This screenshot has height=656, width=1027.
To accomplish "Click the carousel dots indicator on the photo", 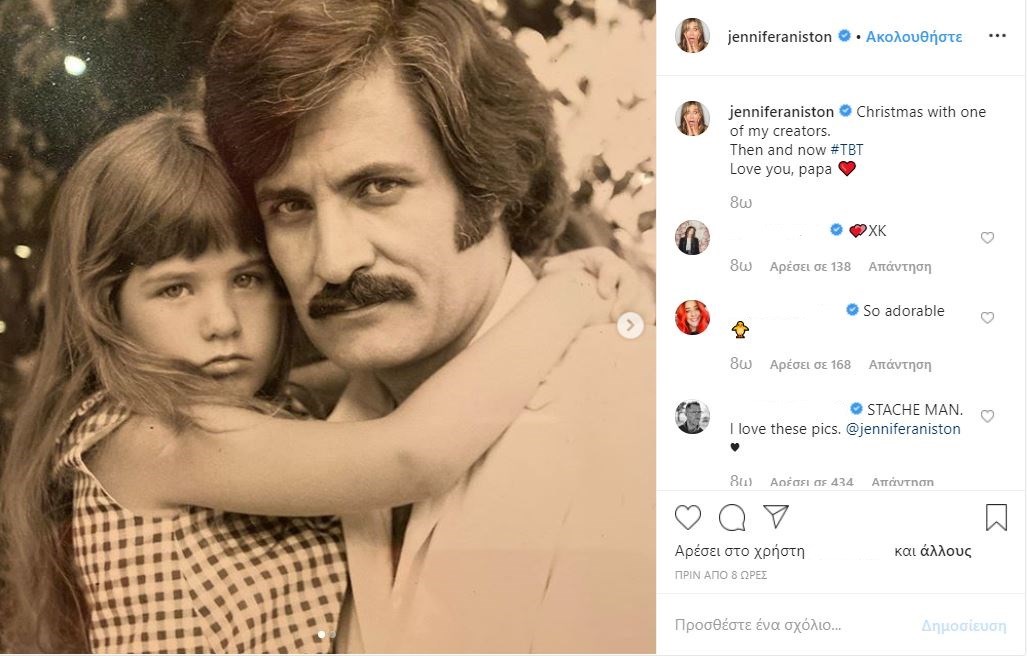I will [327, 634].
